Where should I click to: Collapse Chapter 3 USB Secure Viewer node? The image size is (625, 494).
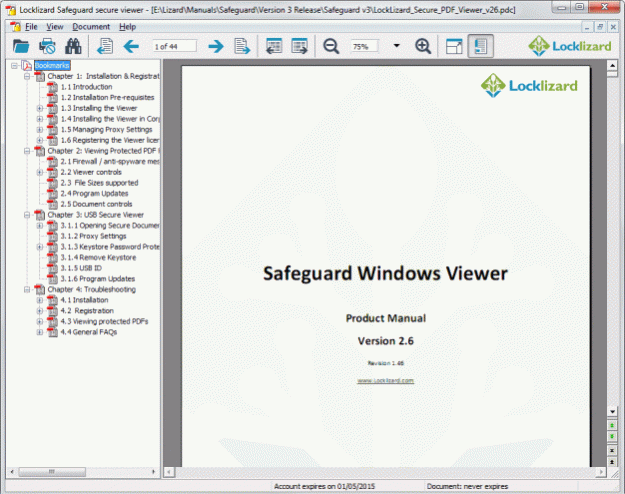(x=27, y=215)
